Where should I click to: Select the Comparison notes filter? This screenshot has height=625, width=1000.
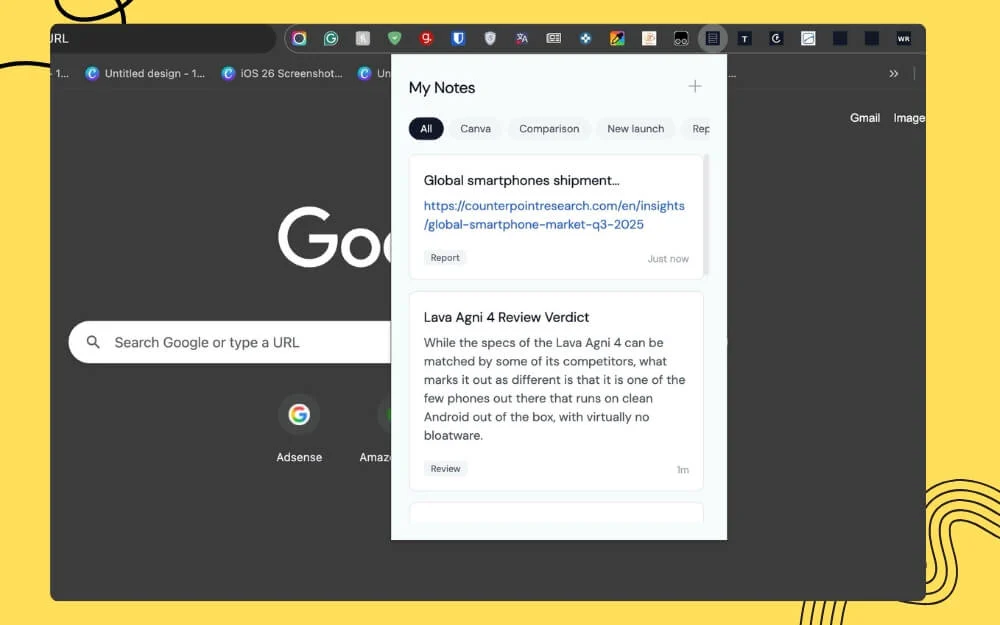[548, 128]
